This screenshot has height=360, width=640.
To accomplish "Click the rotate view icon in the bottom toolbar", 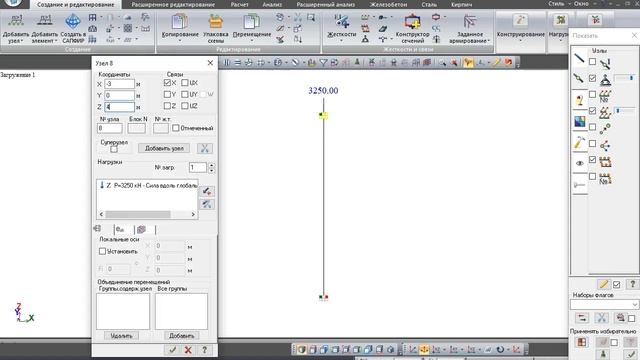I will (500, 349).
